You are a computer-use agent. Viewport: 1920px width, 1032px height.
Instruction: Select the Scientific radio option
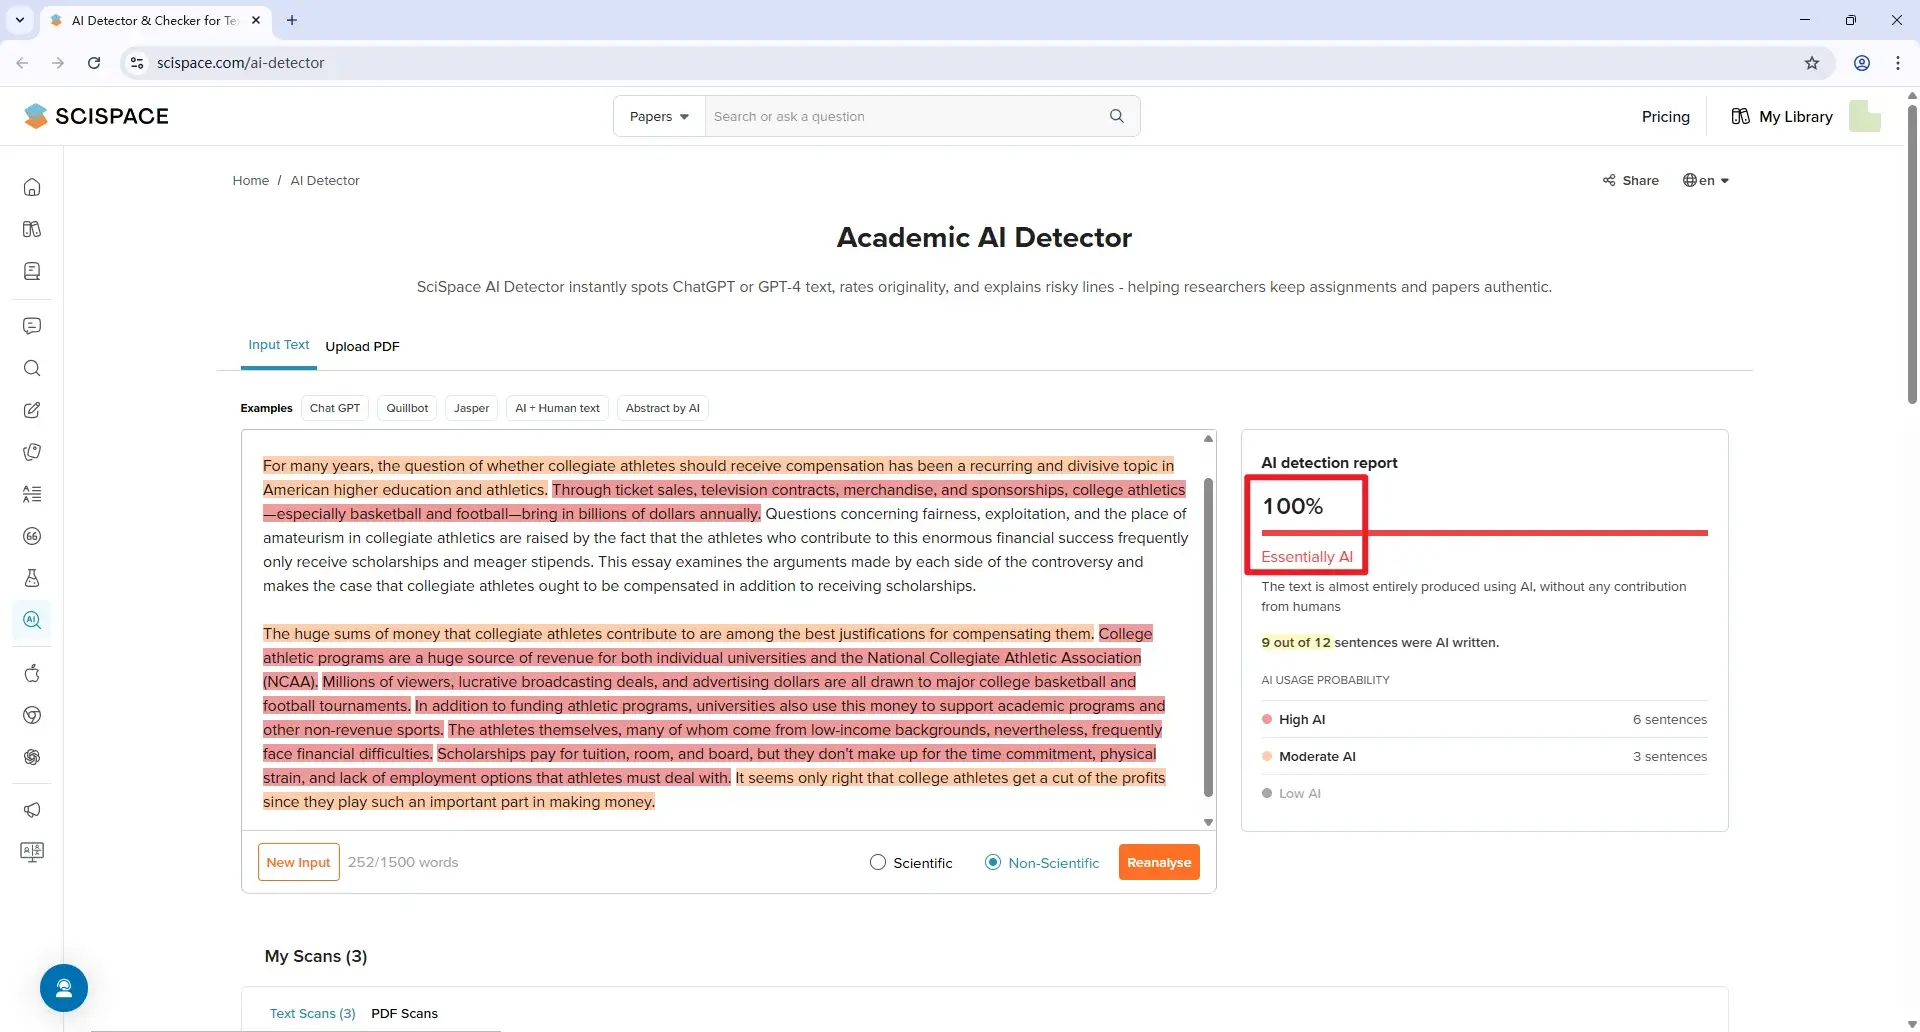(878, 862)
